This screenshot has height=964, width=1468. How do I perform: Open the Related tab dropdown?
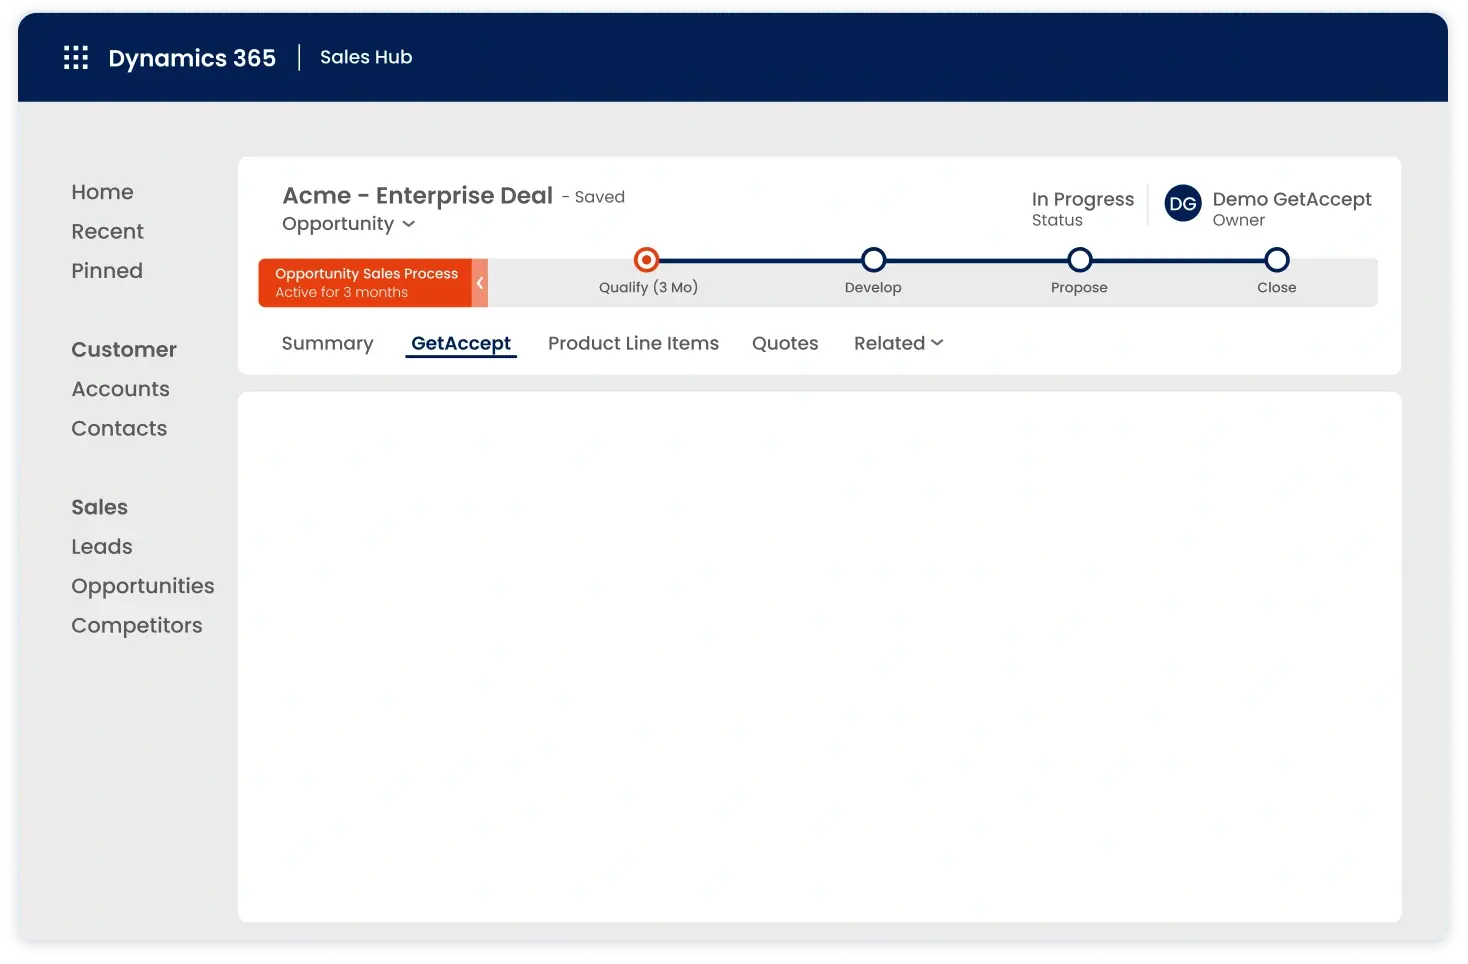tap(898, 343)
